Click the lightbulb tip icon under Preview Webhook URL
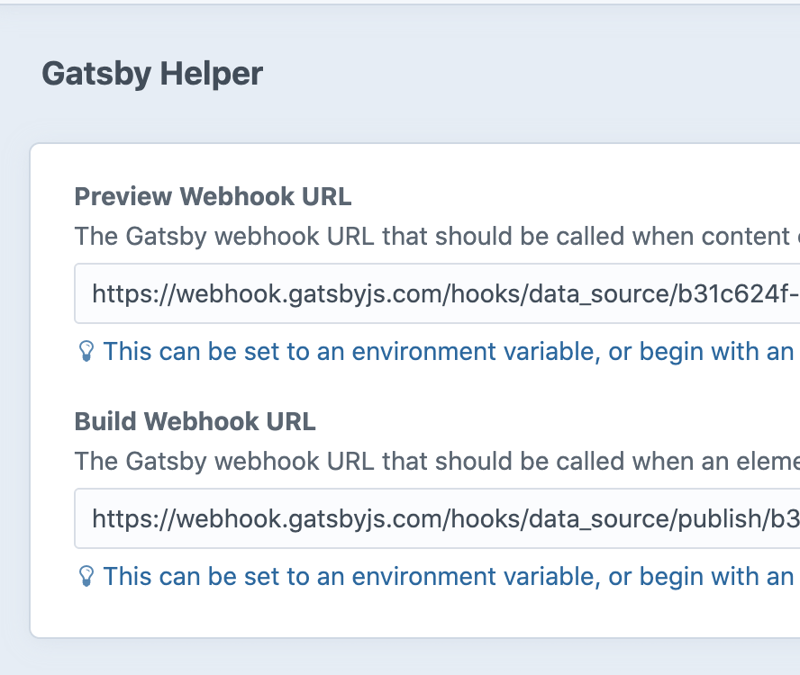Image resolution: width=800 pixels, height=675 pixels. pos(86,351)
